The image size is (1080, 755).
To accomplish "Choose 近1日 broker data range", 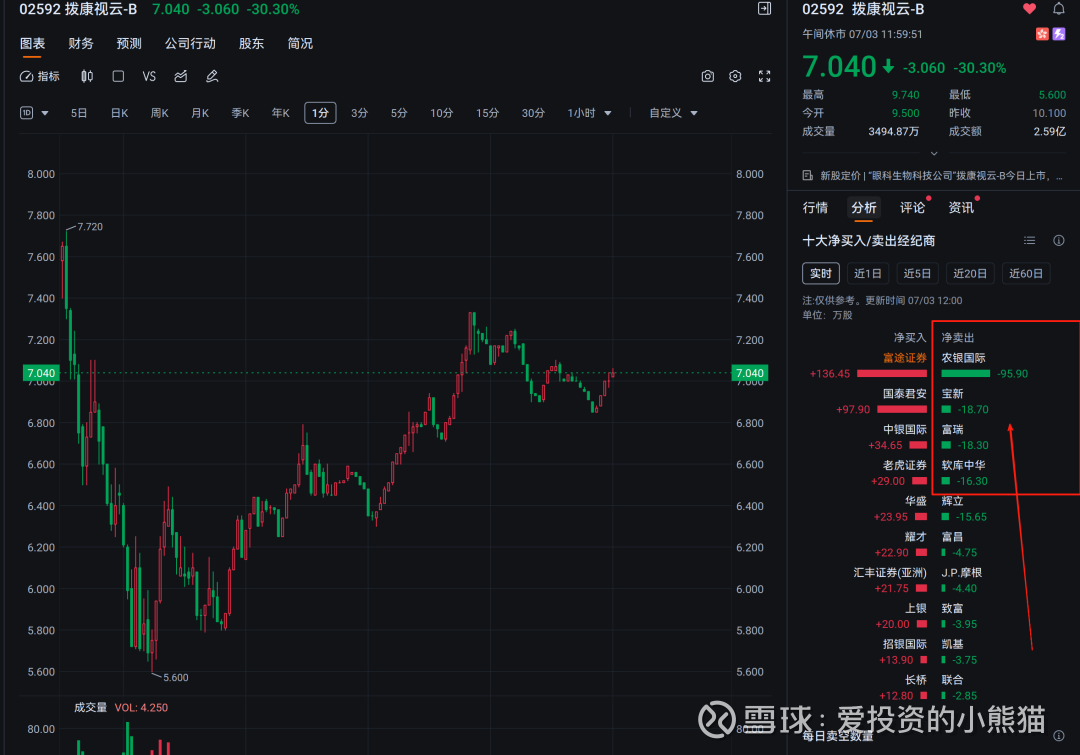I will (868, 273).
